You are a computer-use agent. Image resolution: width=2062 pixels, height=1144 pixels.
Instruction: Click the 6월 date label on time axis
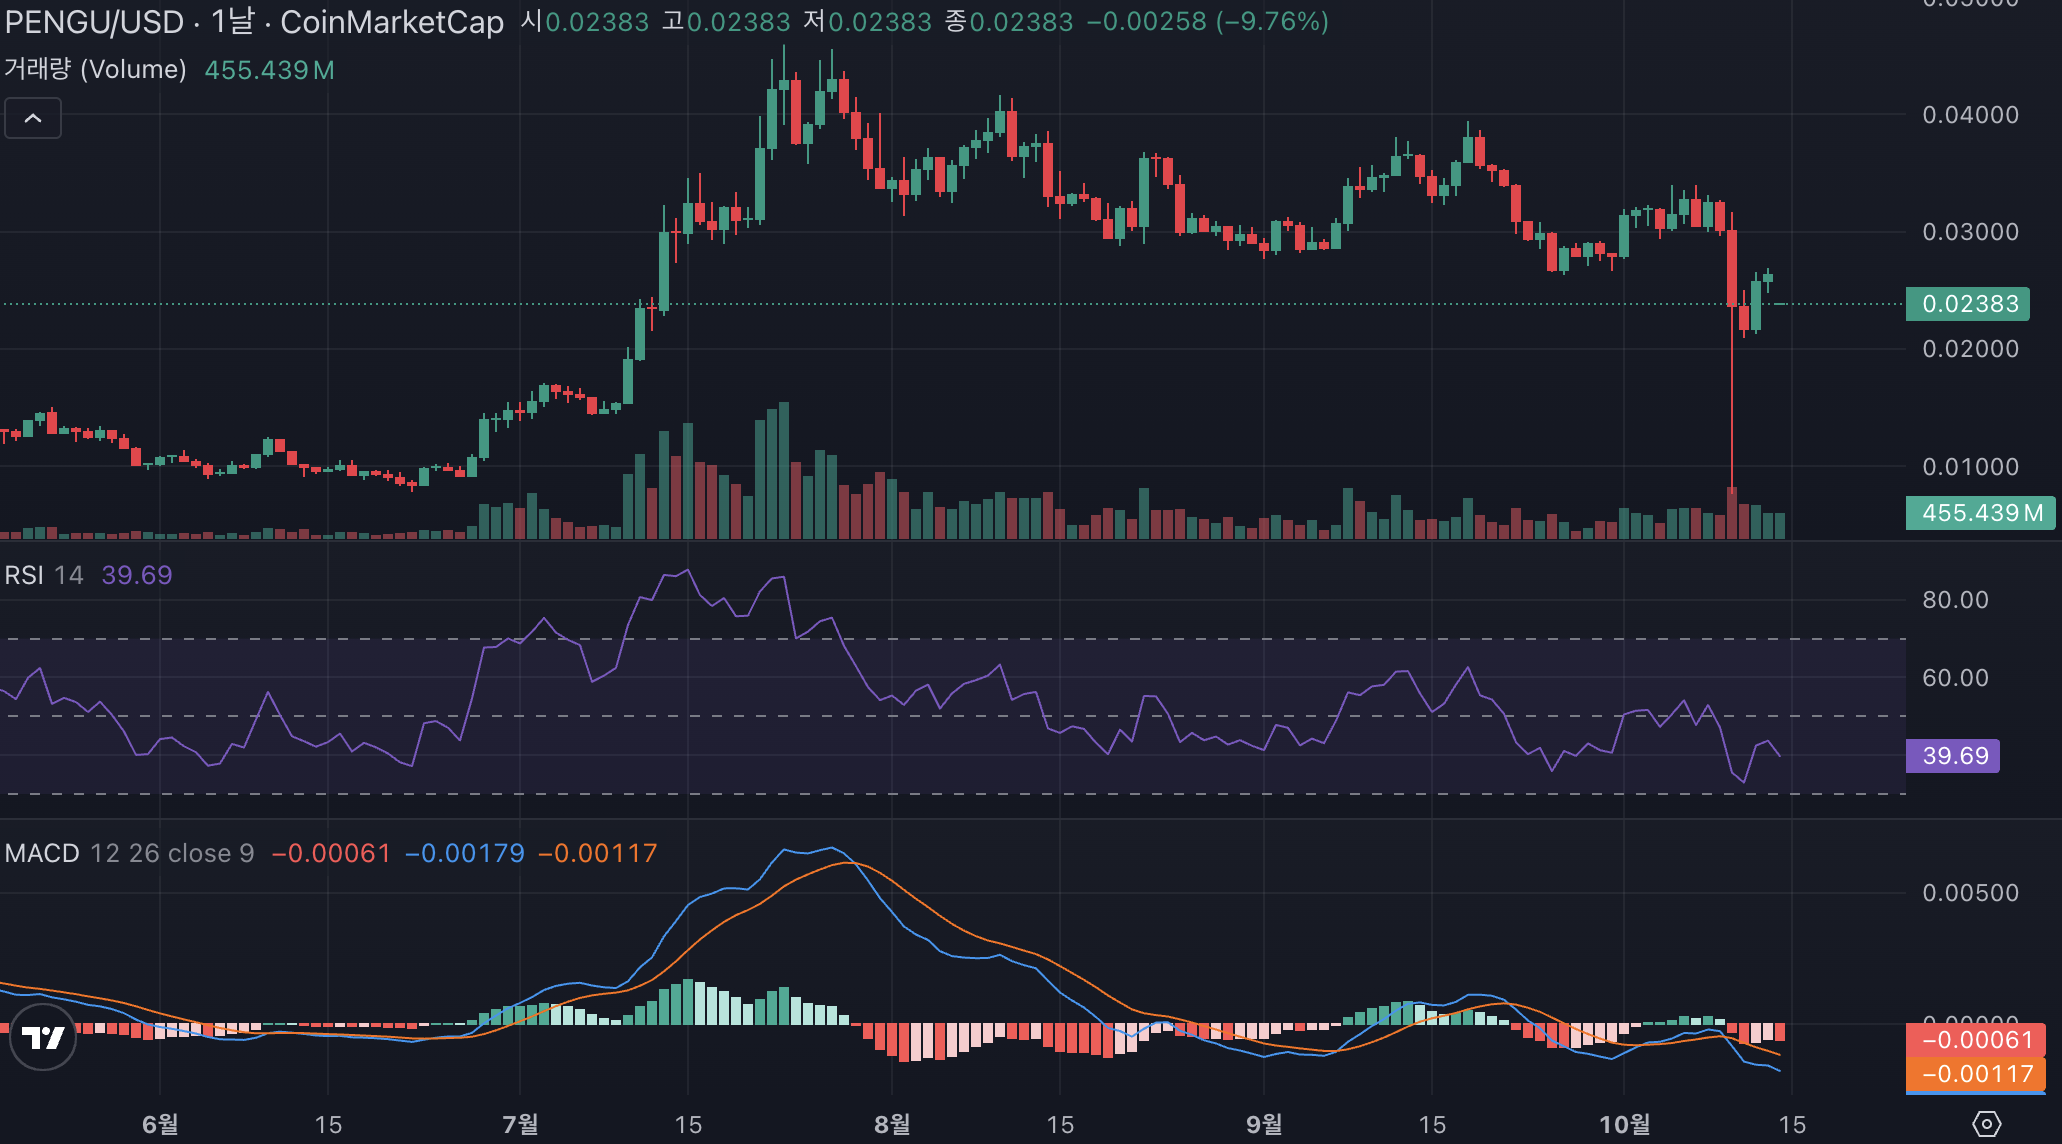click(x=160, y=1125)
